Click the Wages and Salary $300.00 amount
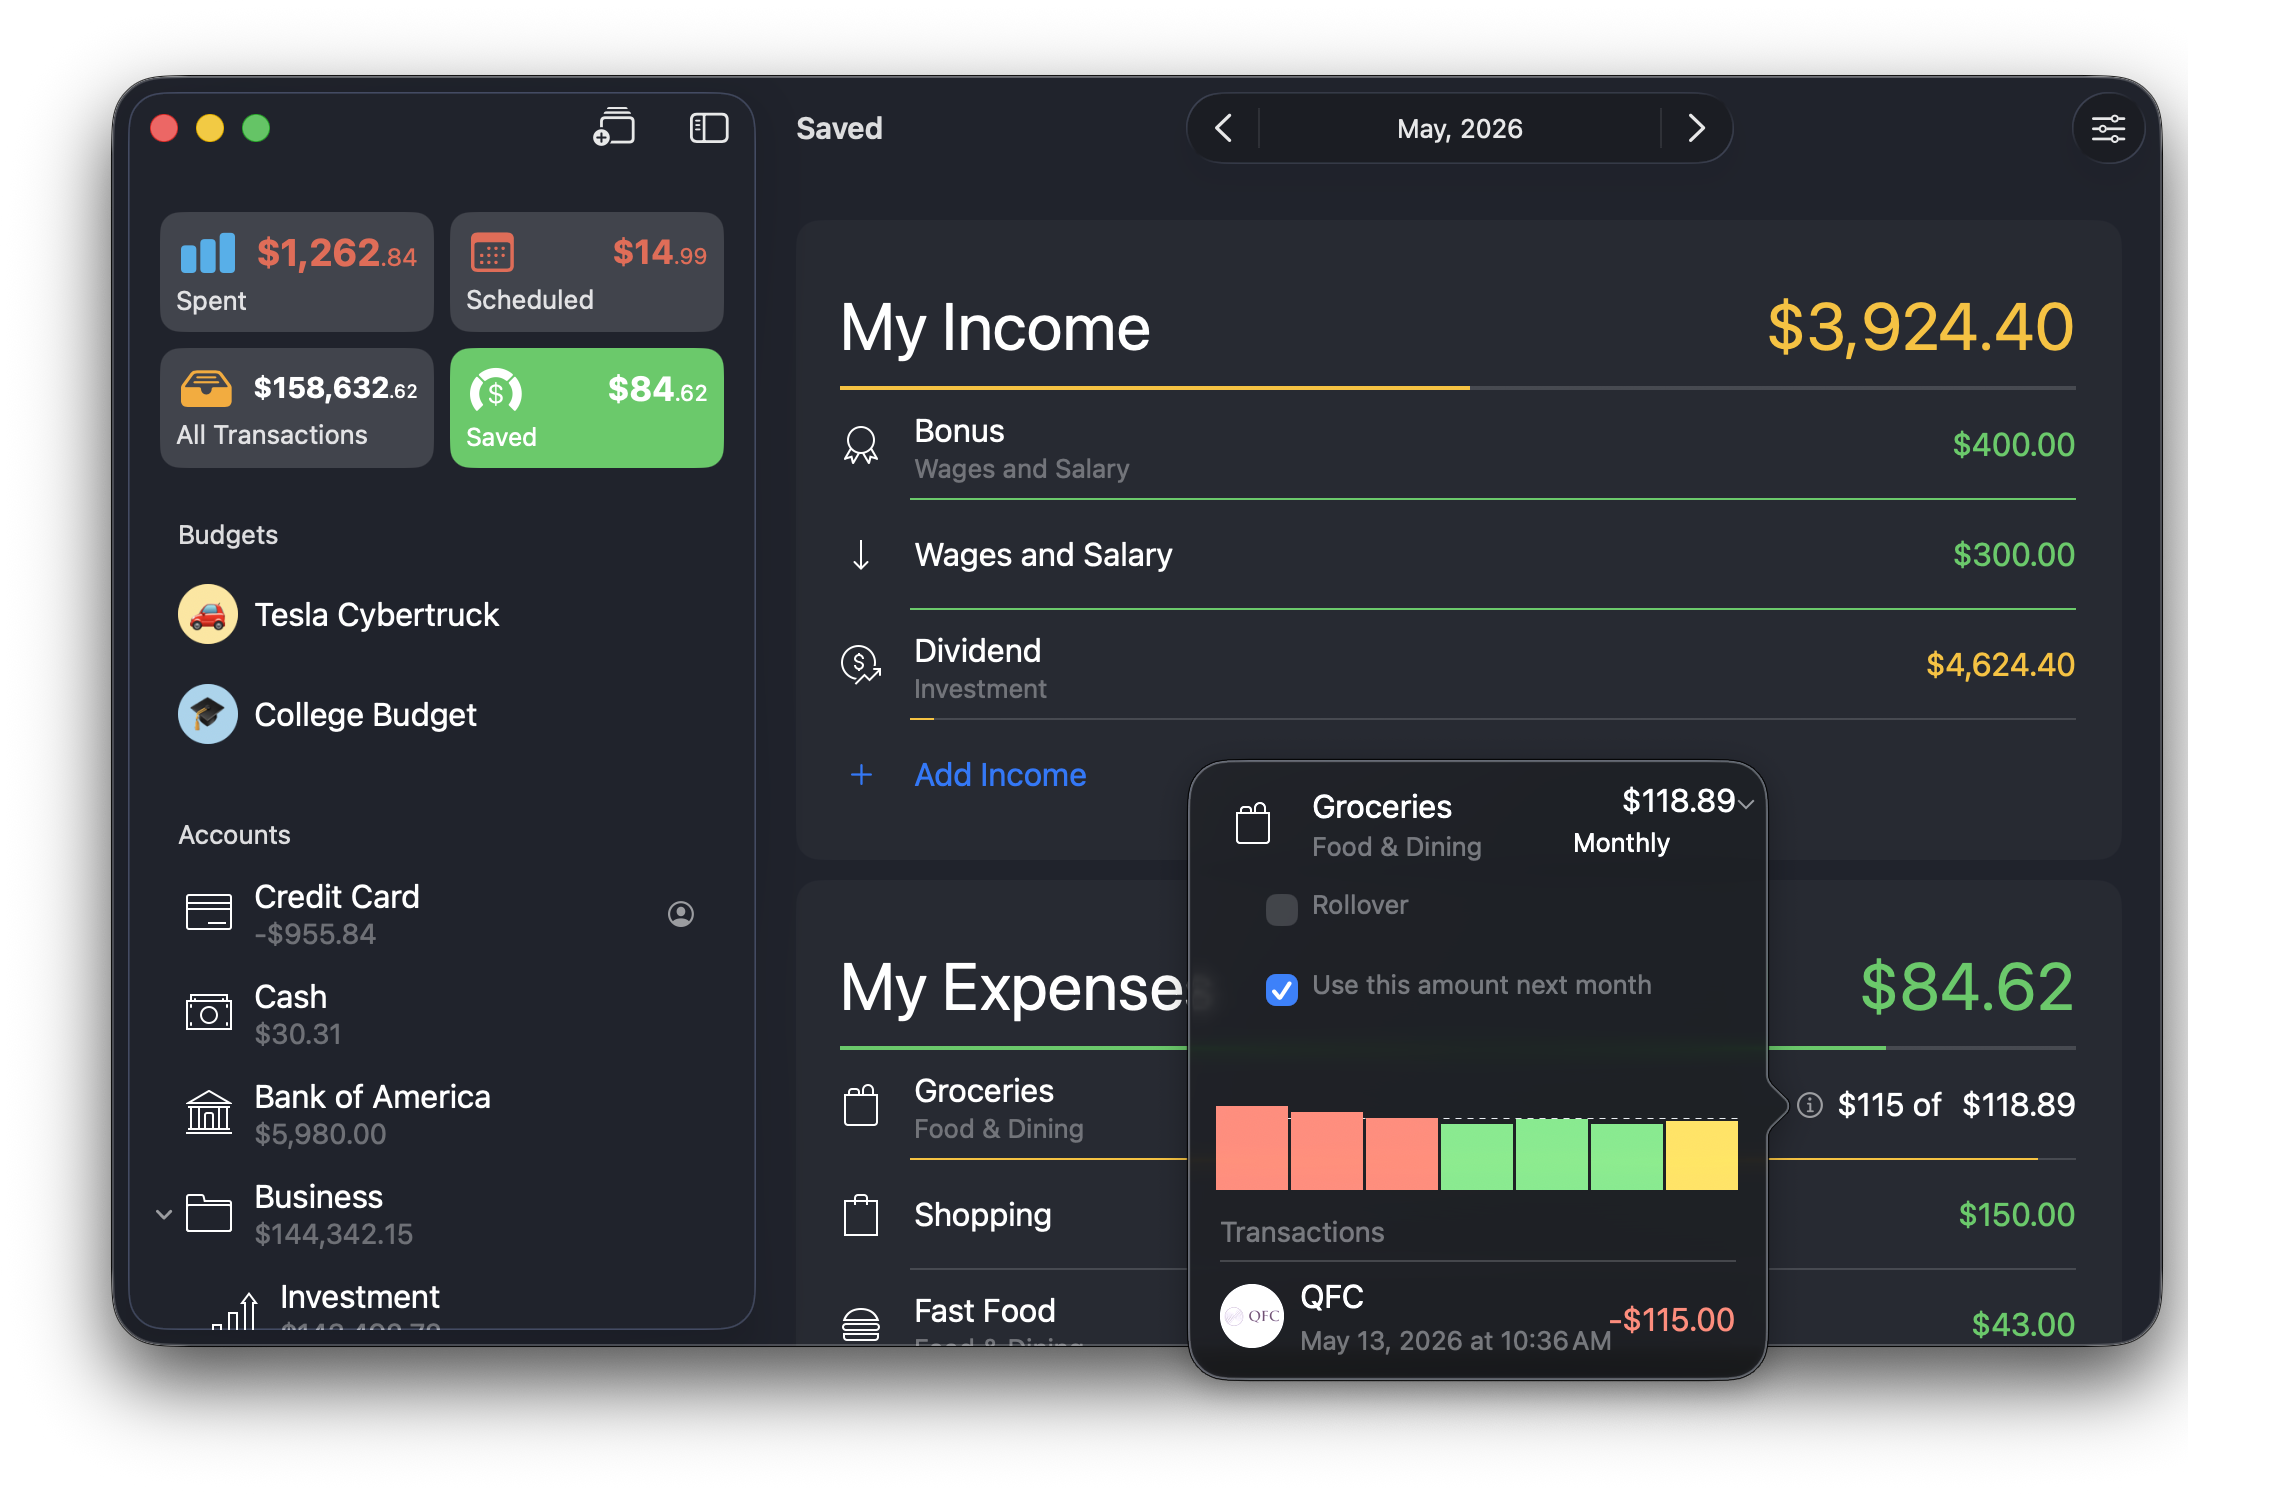Viewport: 2274px width, 1494px height. point(2014,554)
